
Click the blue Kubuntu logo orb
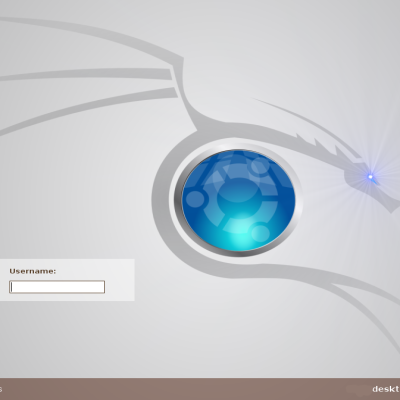(238, 200)
